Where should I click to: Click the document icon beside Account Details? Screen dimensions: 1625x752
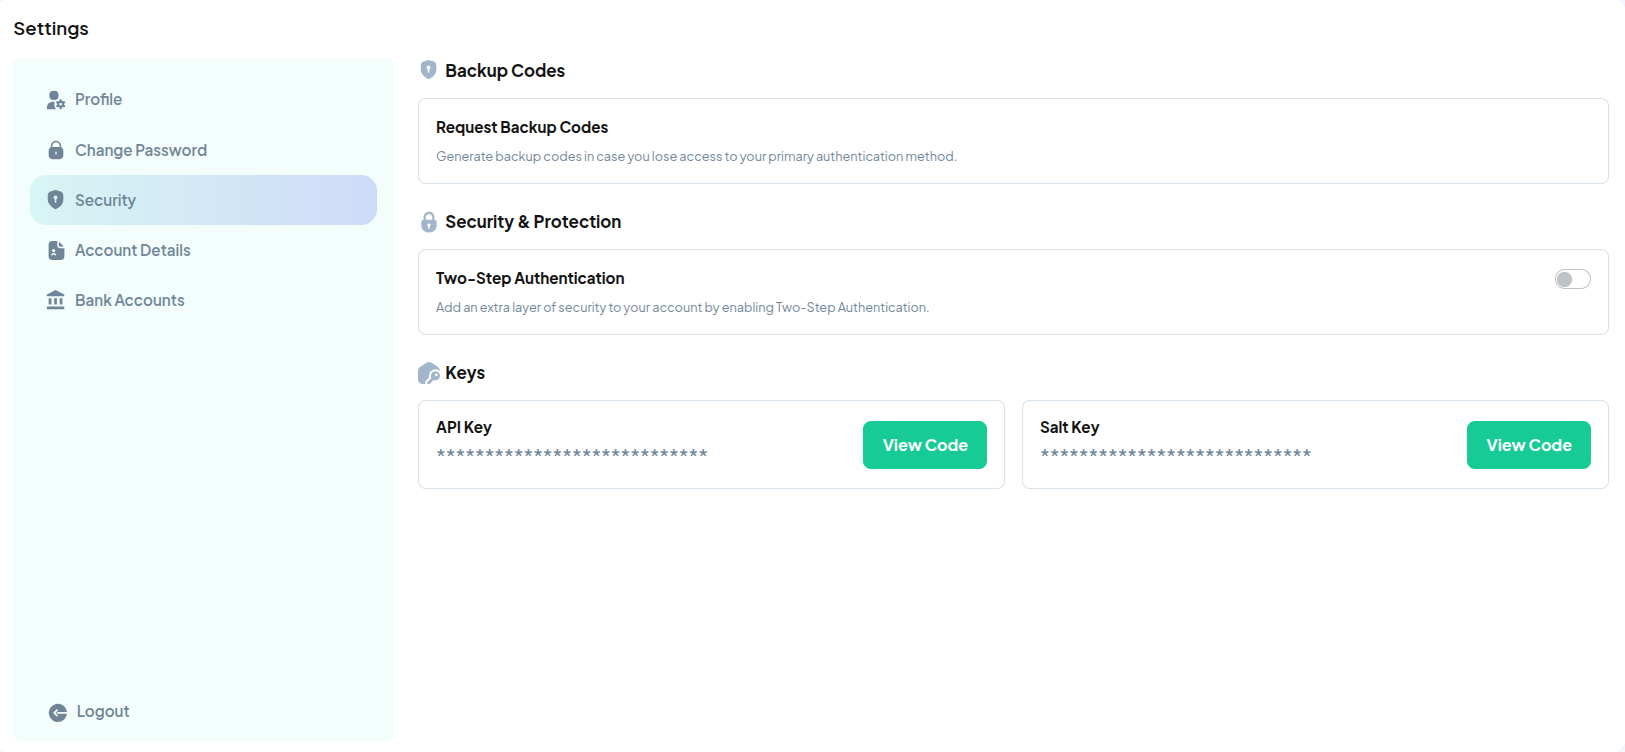[x=56, y=249]
